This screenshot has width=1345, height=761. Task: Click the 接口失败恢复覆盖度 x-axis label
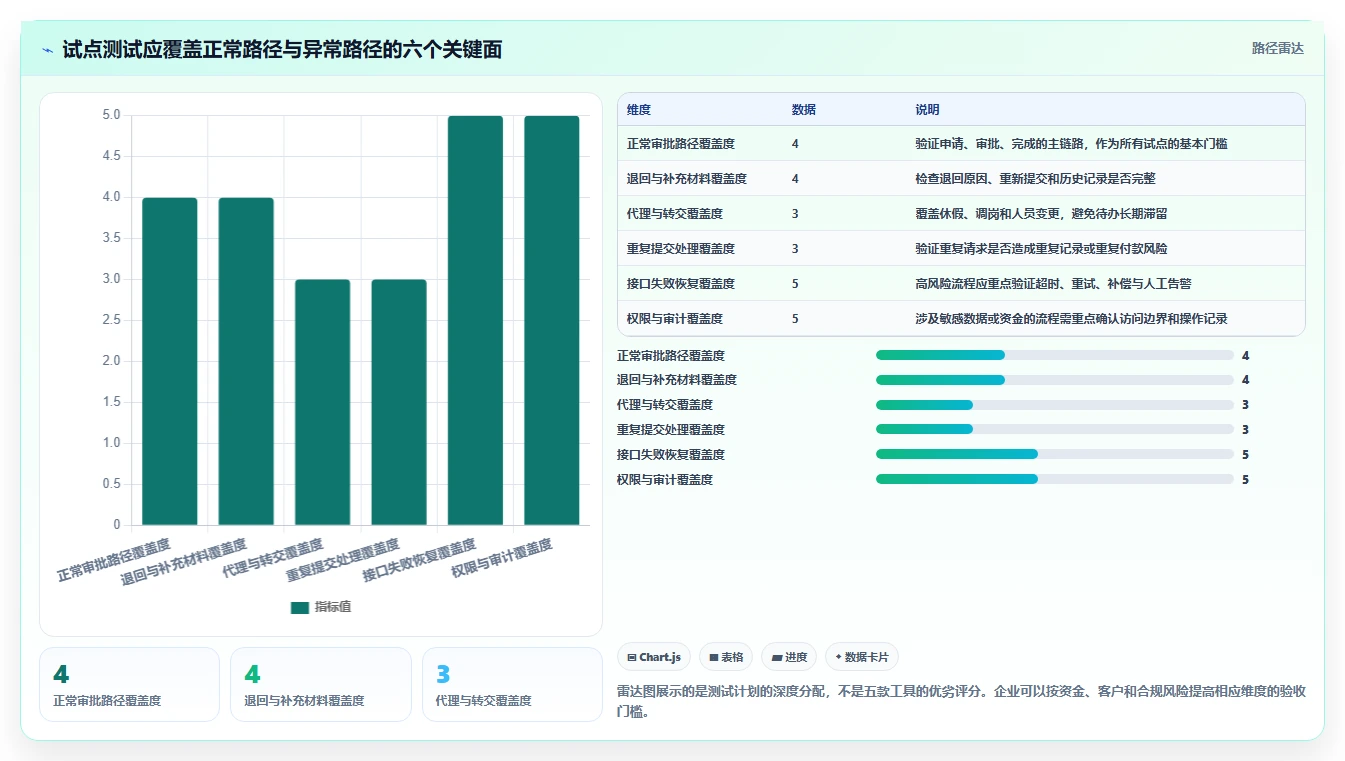pyautogui.click(x=418, y=561)
